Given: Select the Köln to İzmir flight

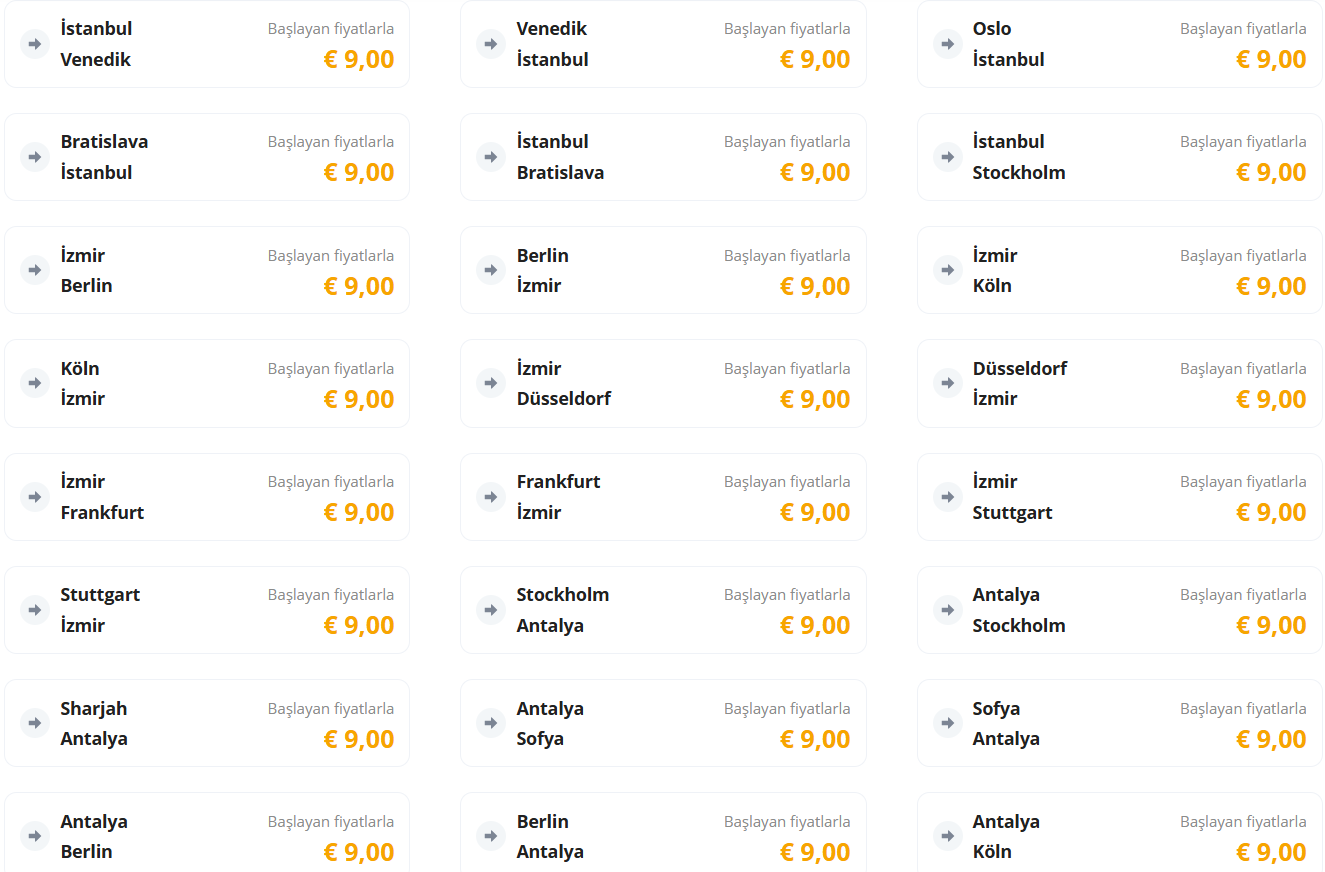Looking at the screenshot, I should [x=206, y=383].
